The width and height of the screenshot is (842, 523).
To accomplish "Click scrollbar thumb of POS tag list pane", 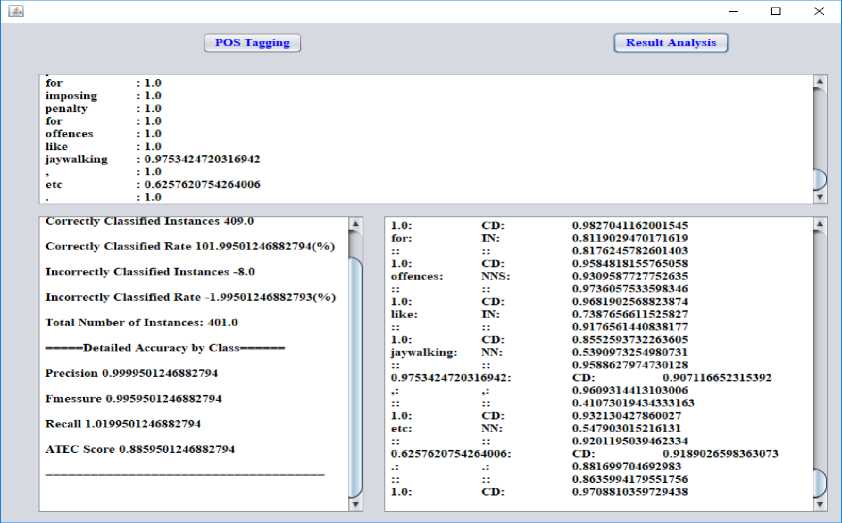I will pos(820,481).
